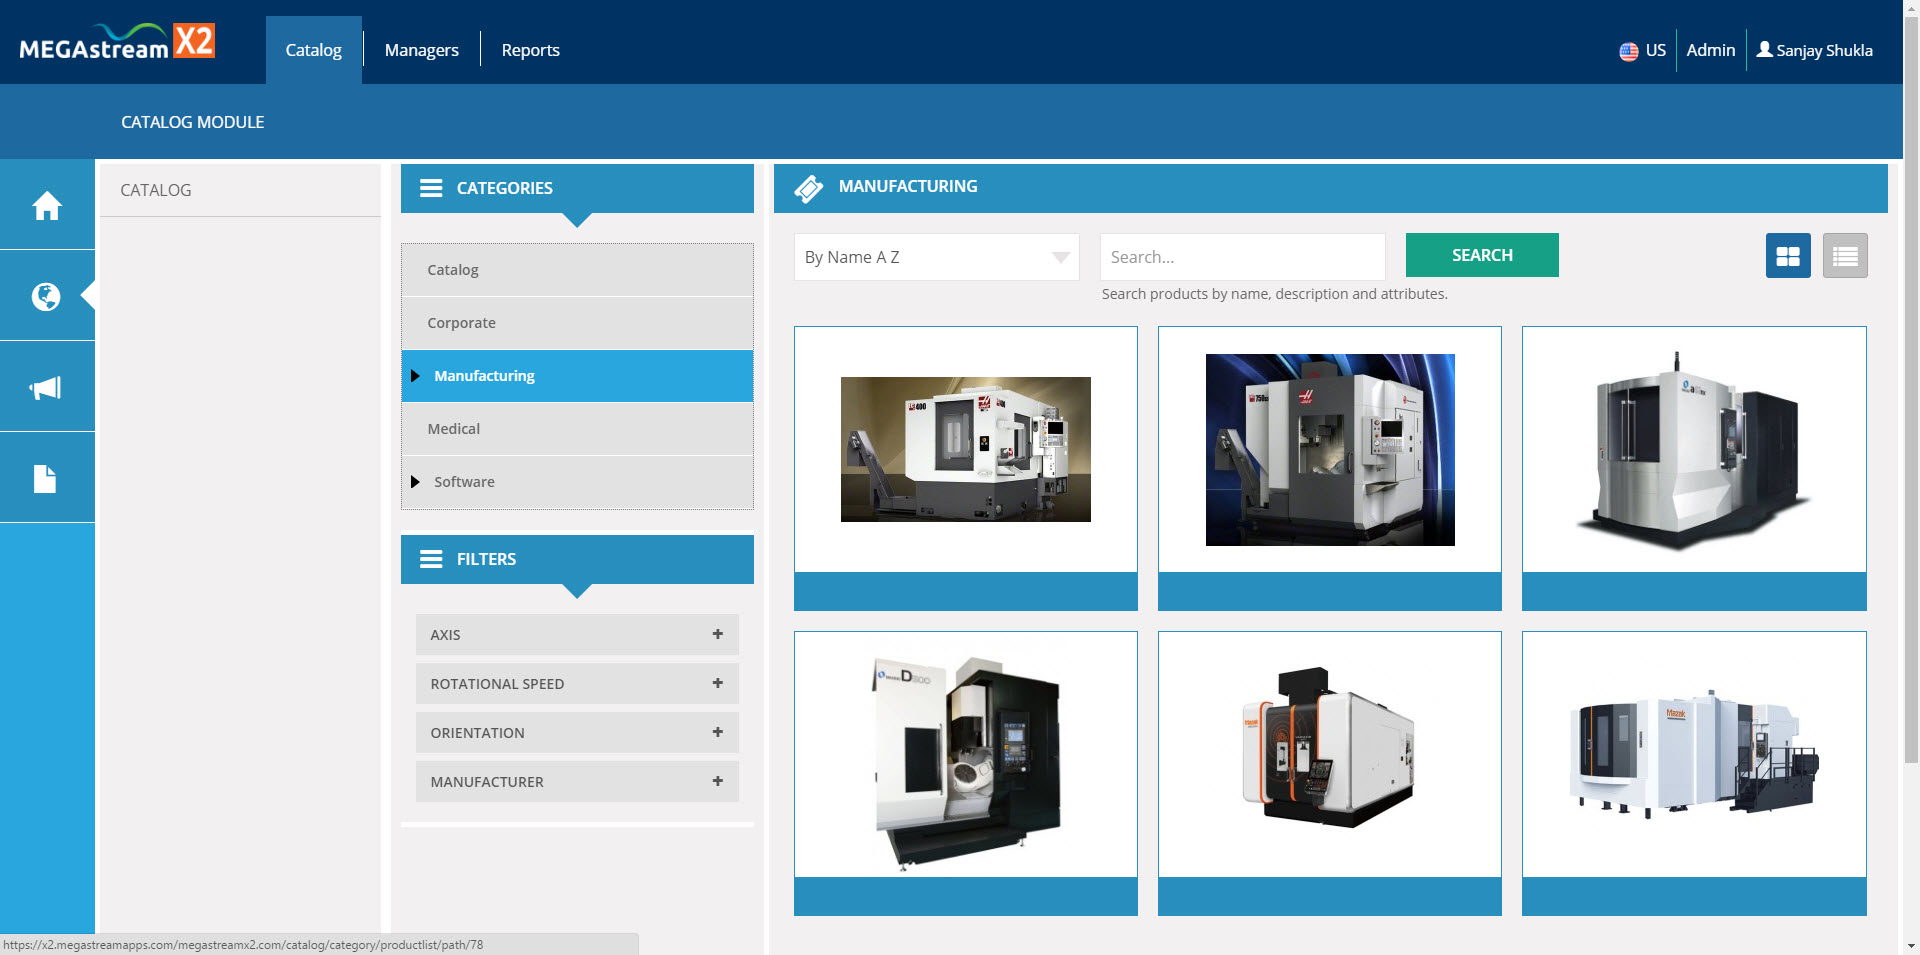Click the Filters hamburger icon

coord(431,559)
